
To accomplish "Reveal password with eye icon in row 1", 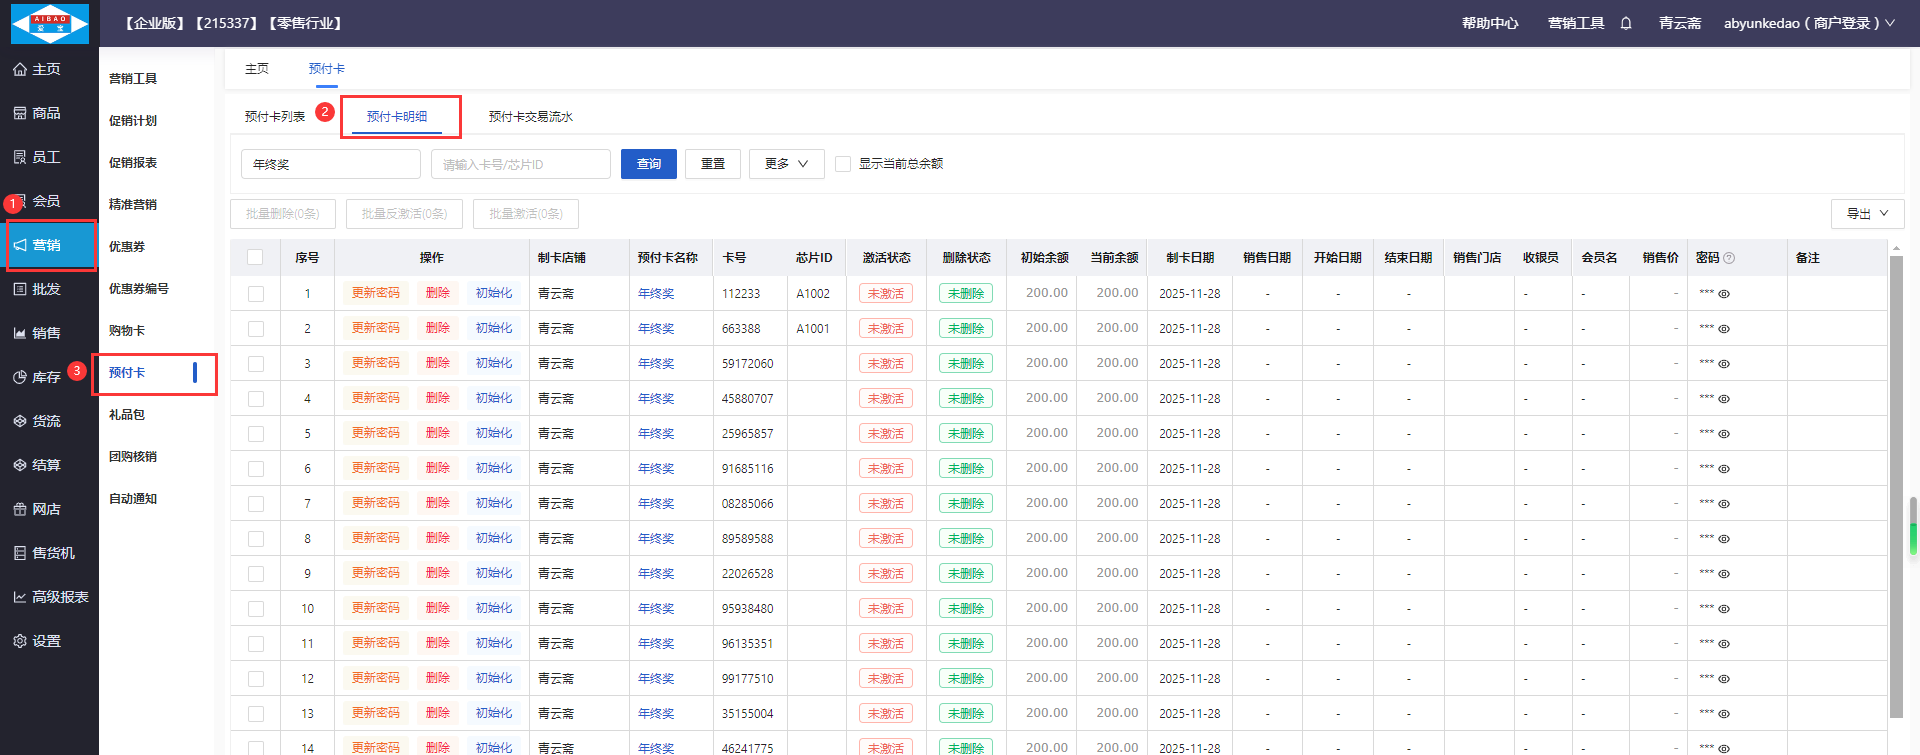I will [1724, 294].
